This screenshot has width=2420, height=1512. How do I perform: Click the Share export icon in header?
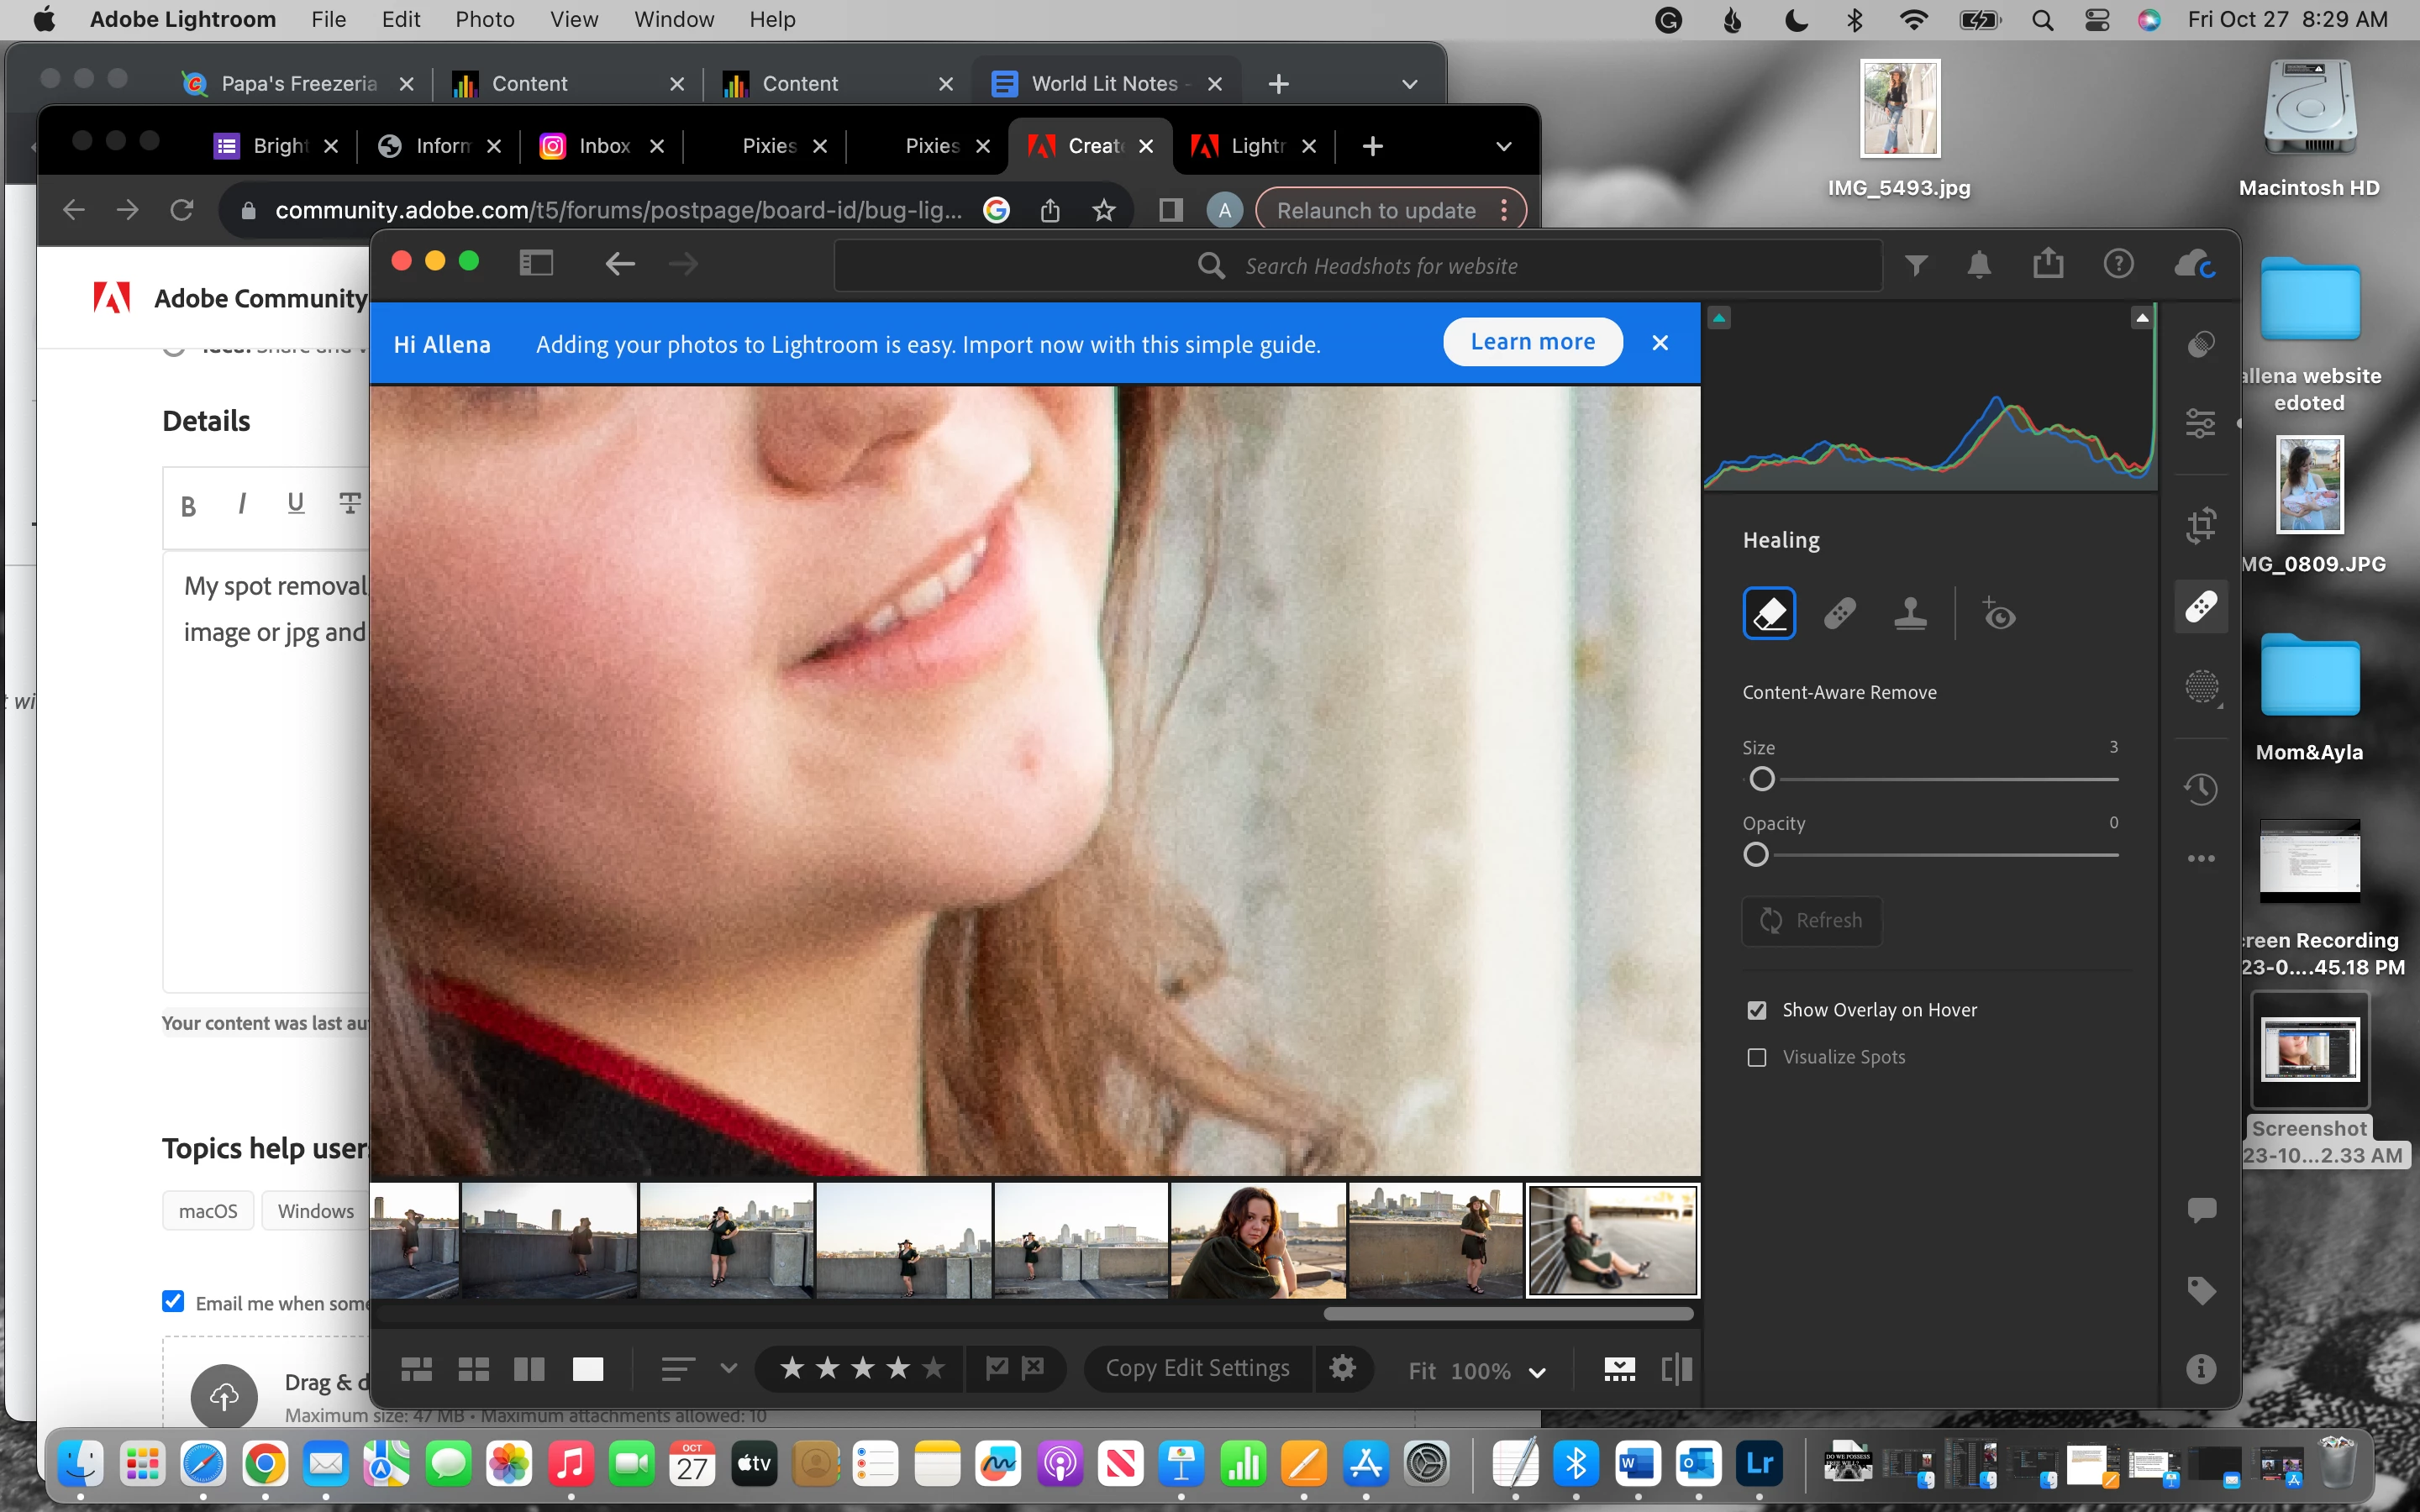click(x=2048, y=264)
